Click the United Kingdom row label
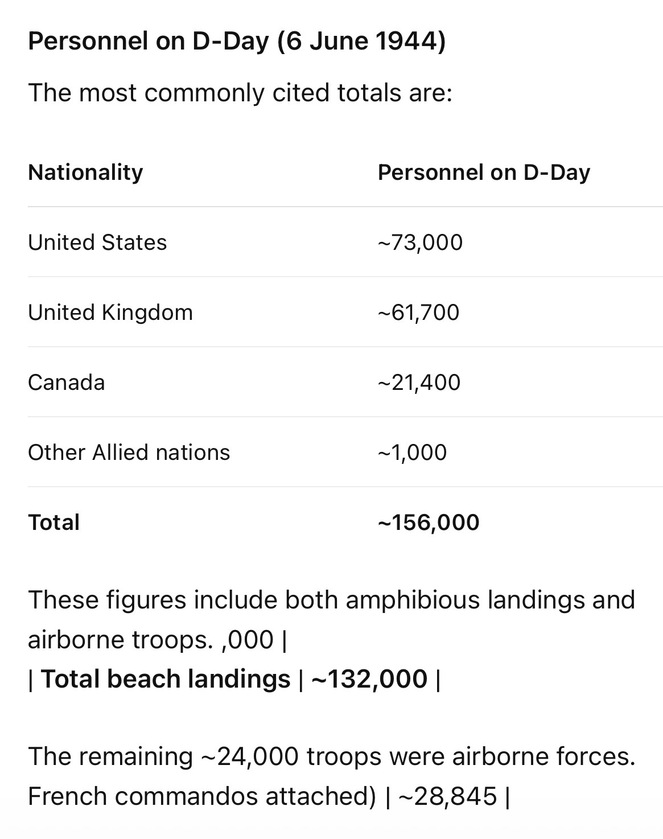 click(110, 312)
